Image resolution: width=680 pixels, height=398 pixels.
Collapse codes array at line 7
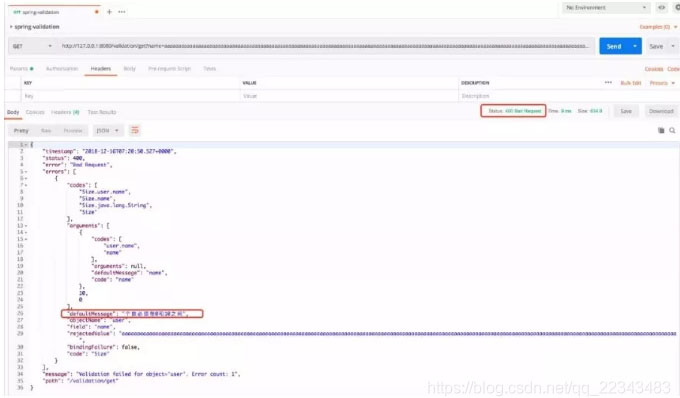(26, 185)
